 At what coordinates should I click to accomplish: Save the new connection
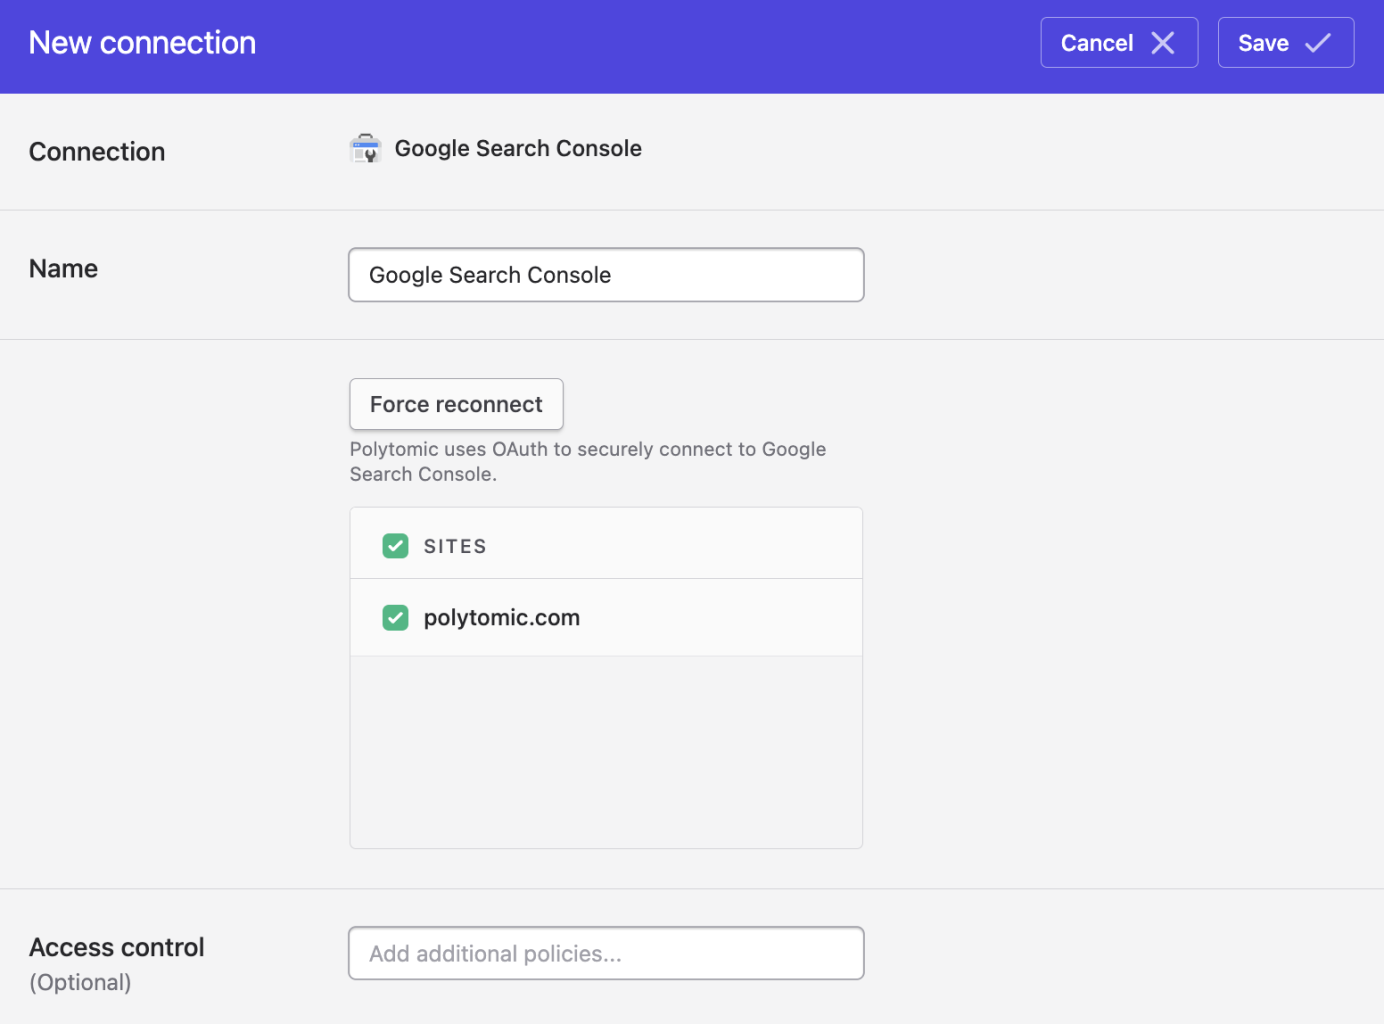(x=1286, y=43)
